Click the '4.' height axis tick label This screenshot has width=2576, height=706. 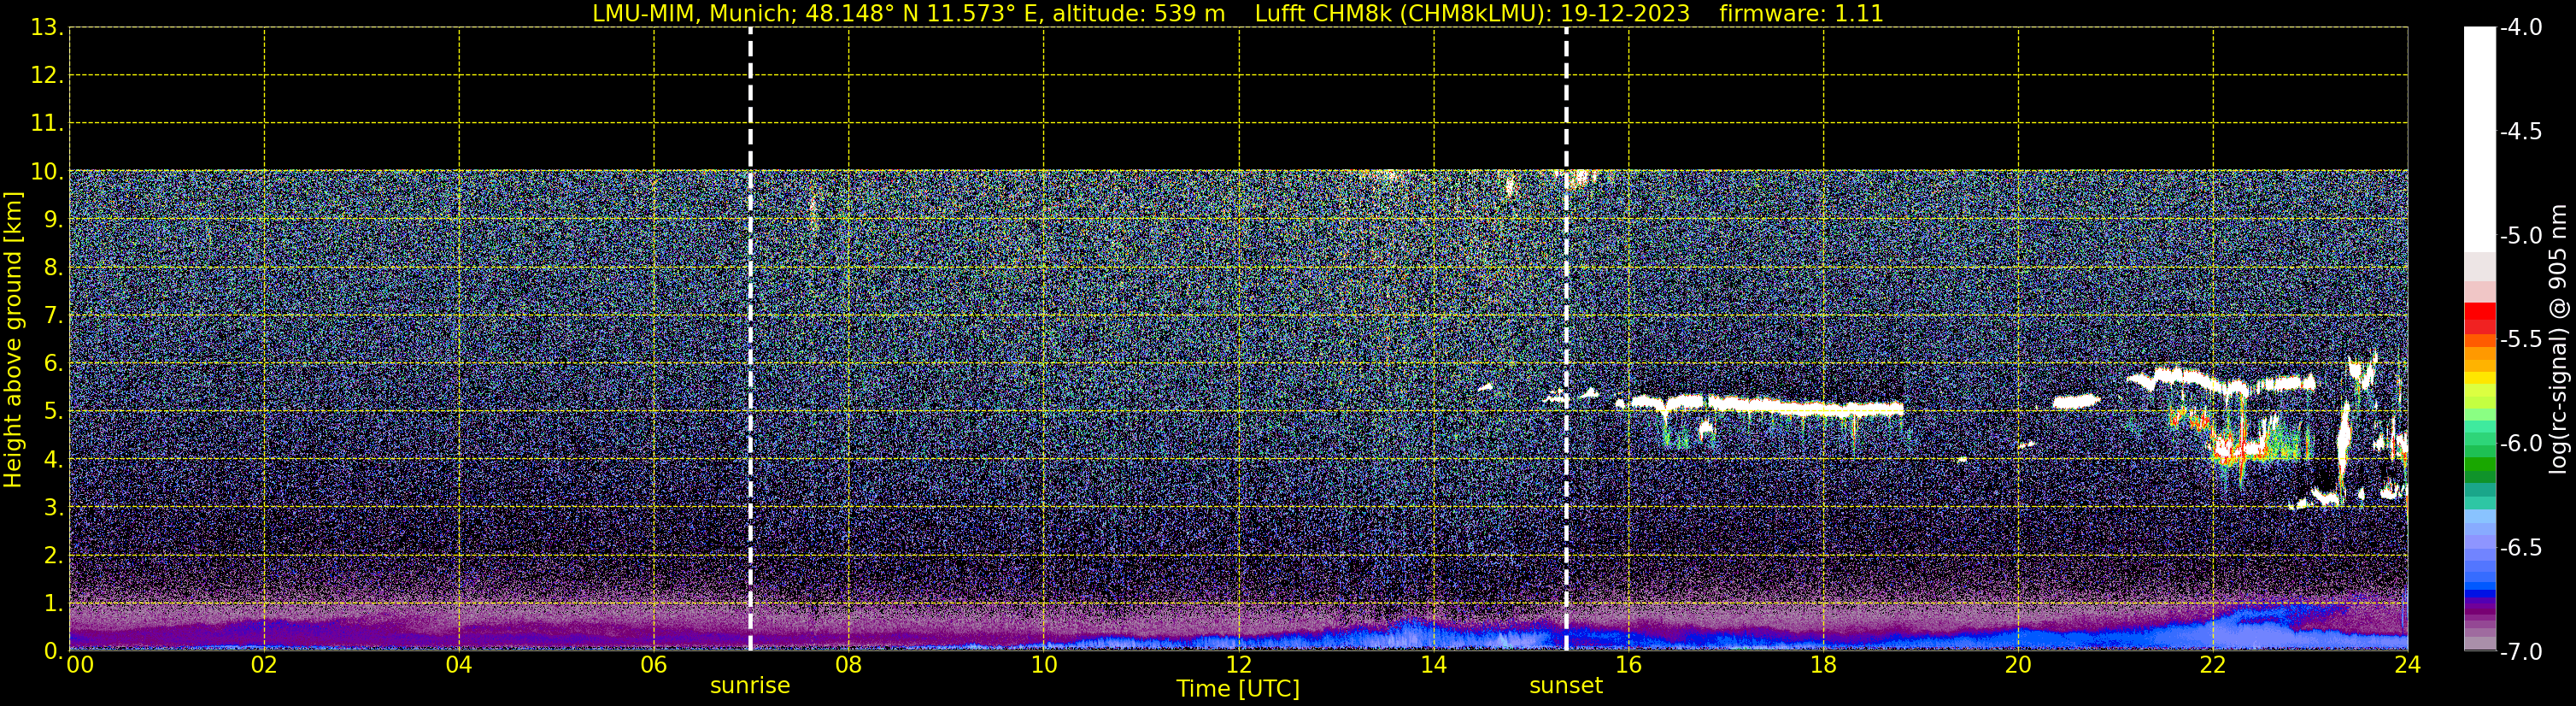click(x=53, y=459)
